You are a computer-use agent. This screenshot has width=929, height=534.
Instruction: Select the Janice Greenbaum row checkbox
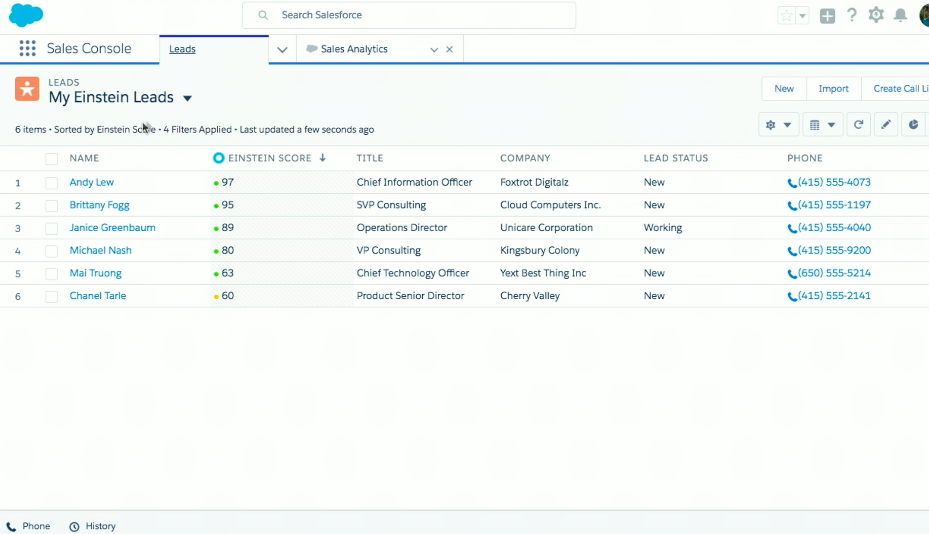51,228
